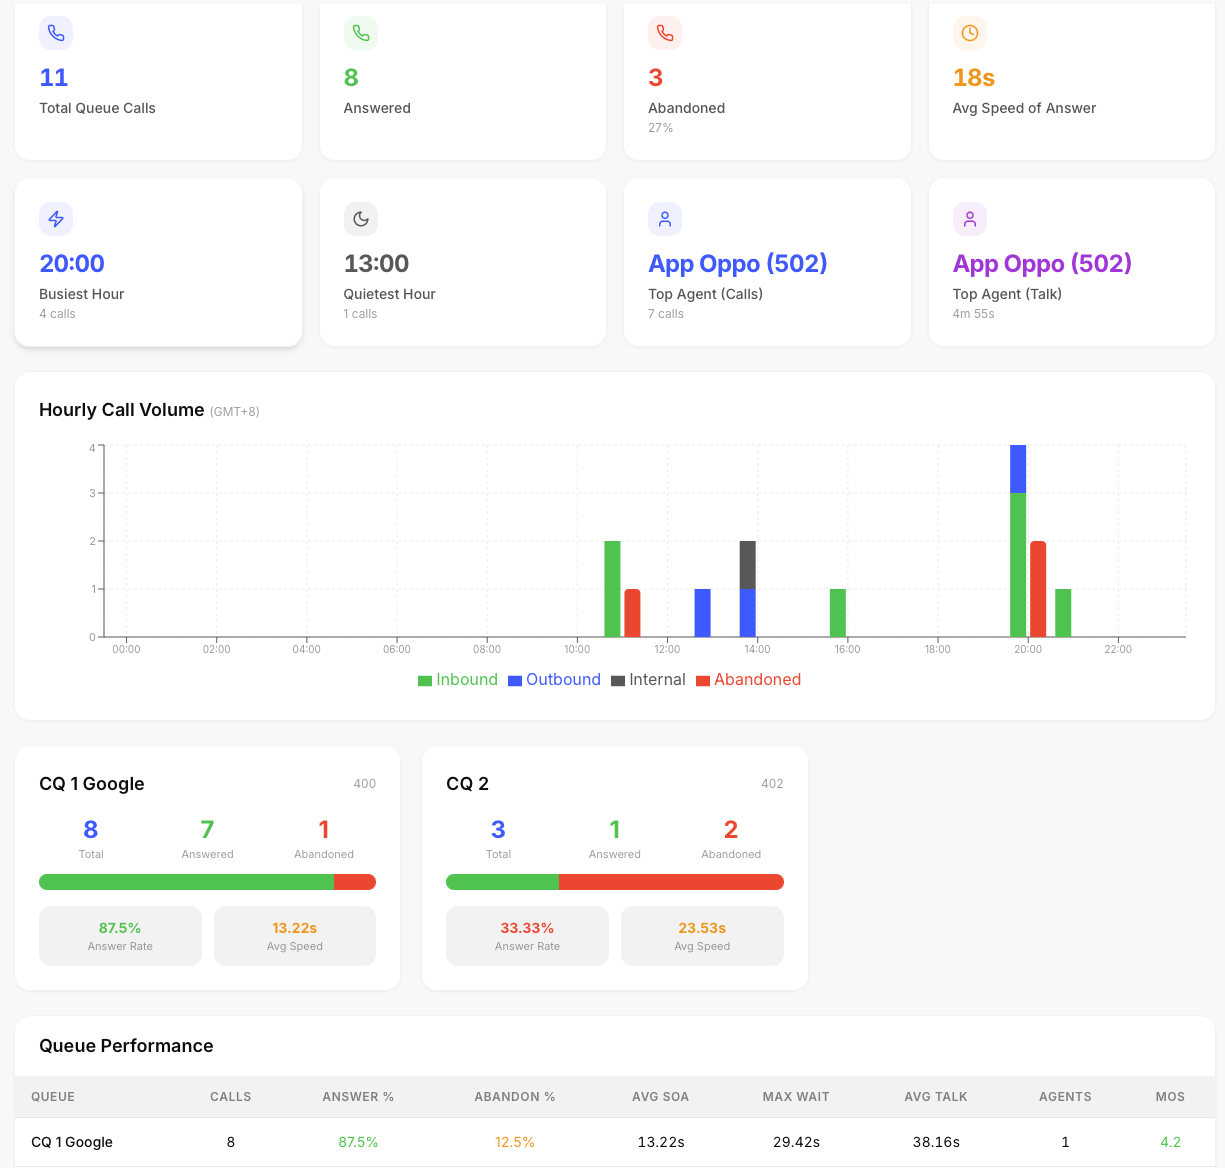Click the purple Top Agent (Talk) person icon
Viewport: 1225px width, 1168px height.
970,219
